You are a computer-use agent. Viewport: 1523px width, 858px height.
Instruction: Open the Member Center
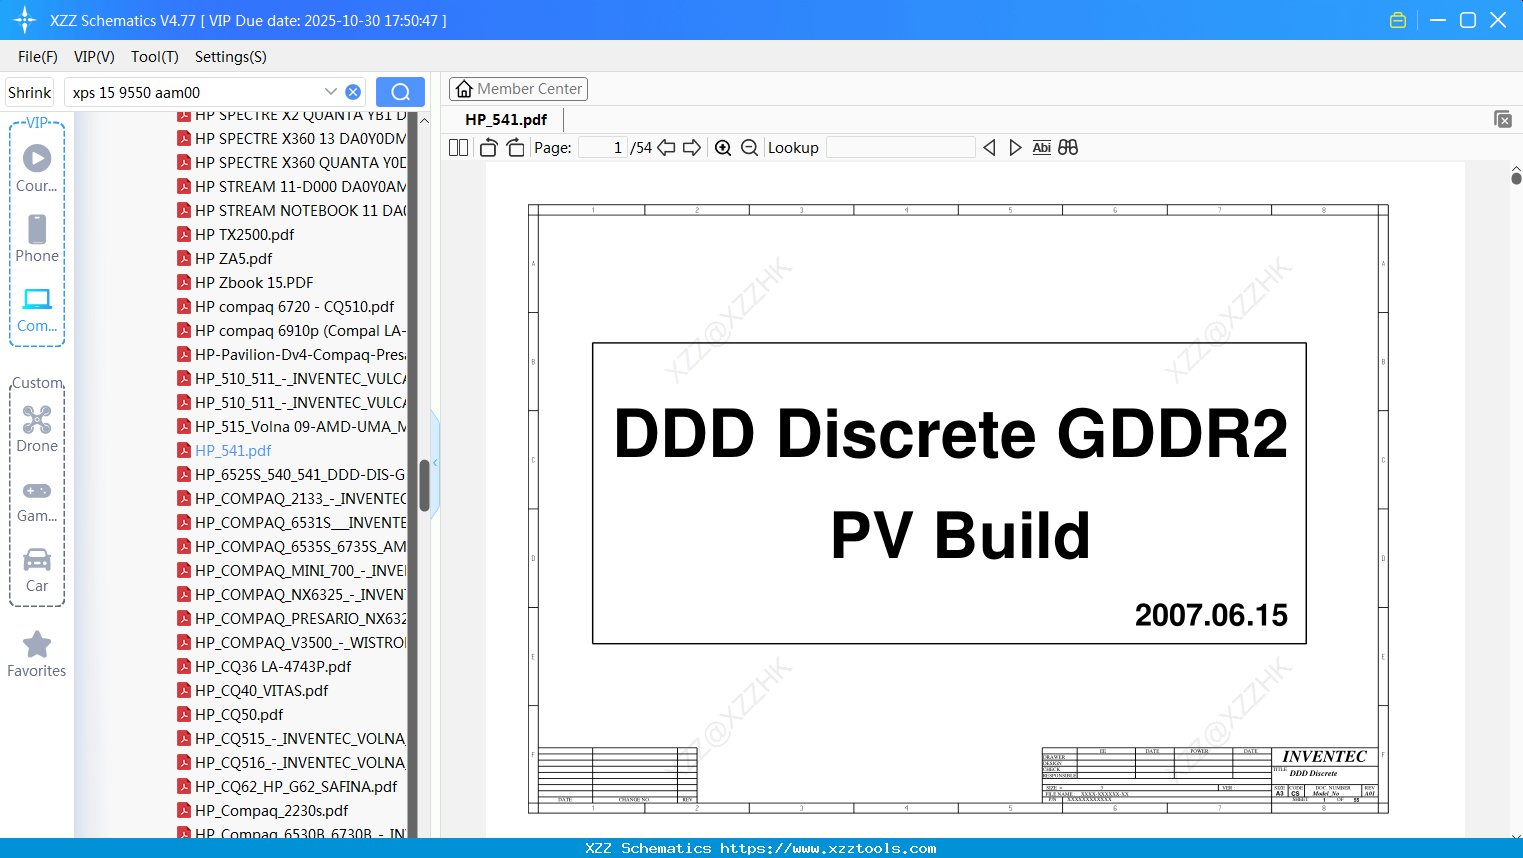[x=518, y=89]
